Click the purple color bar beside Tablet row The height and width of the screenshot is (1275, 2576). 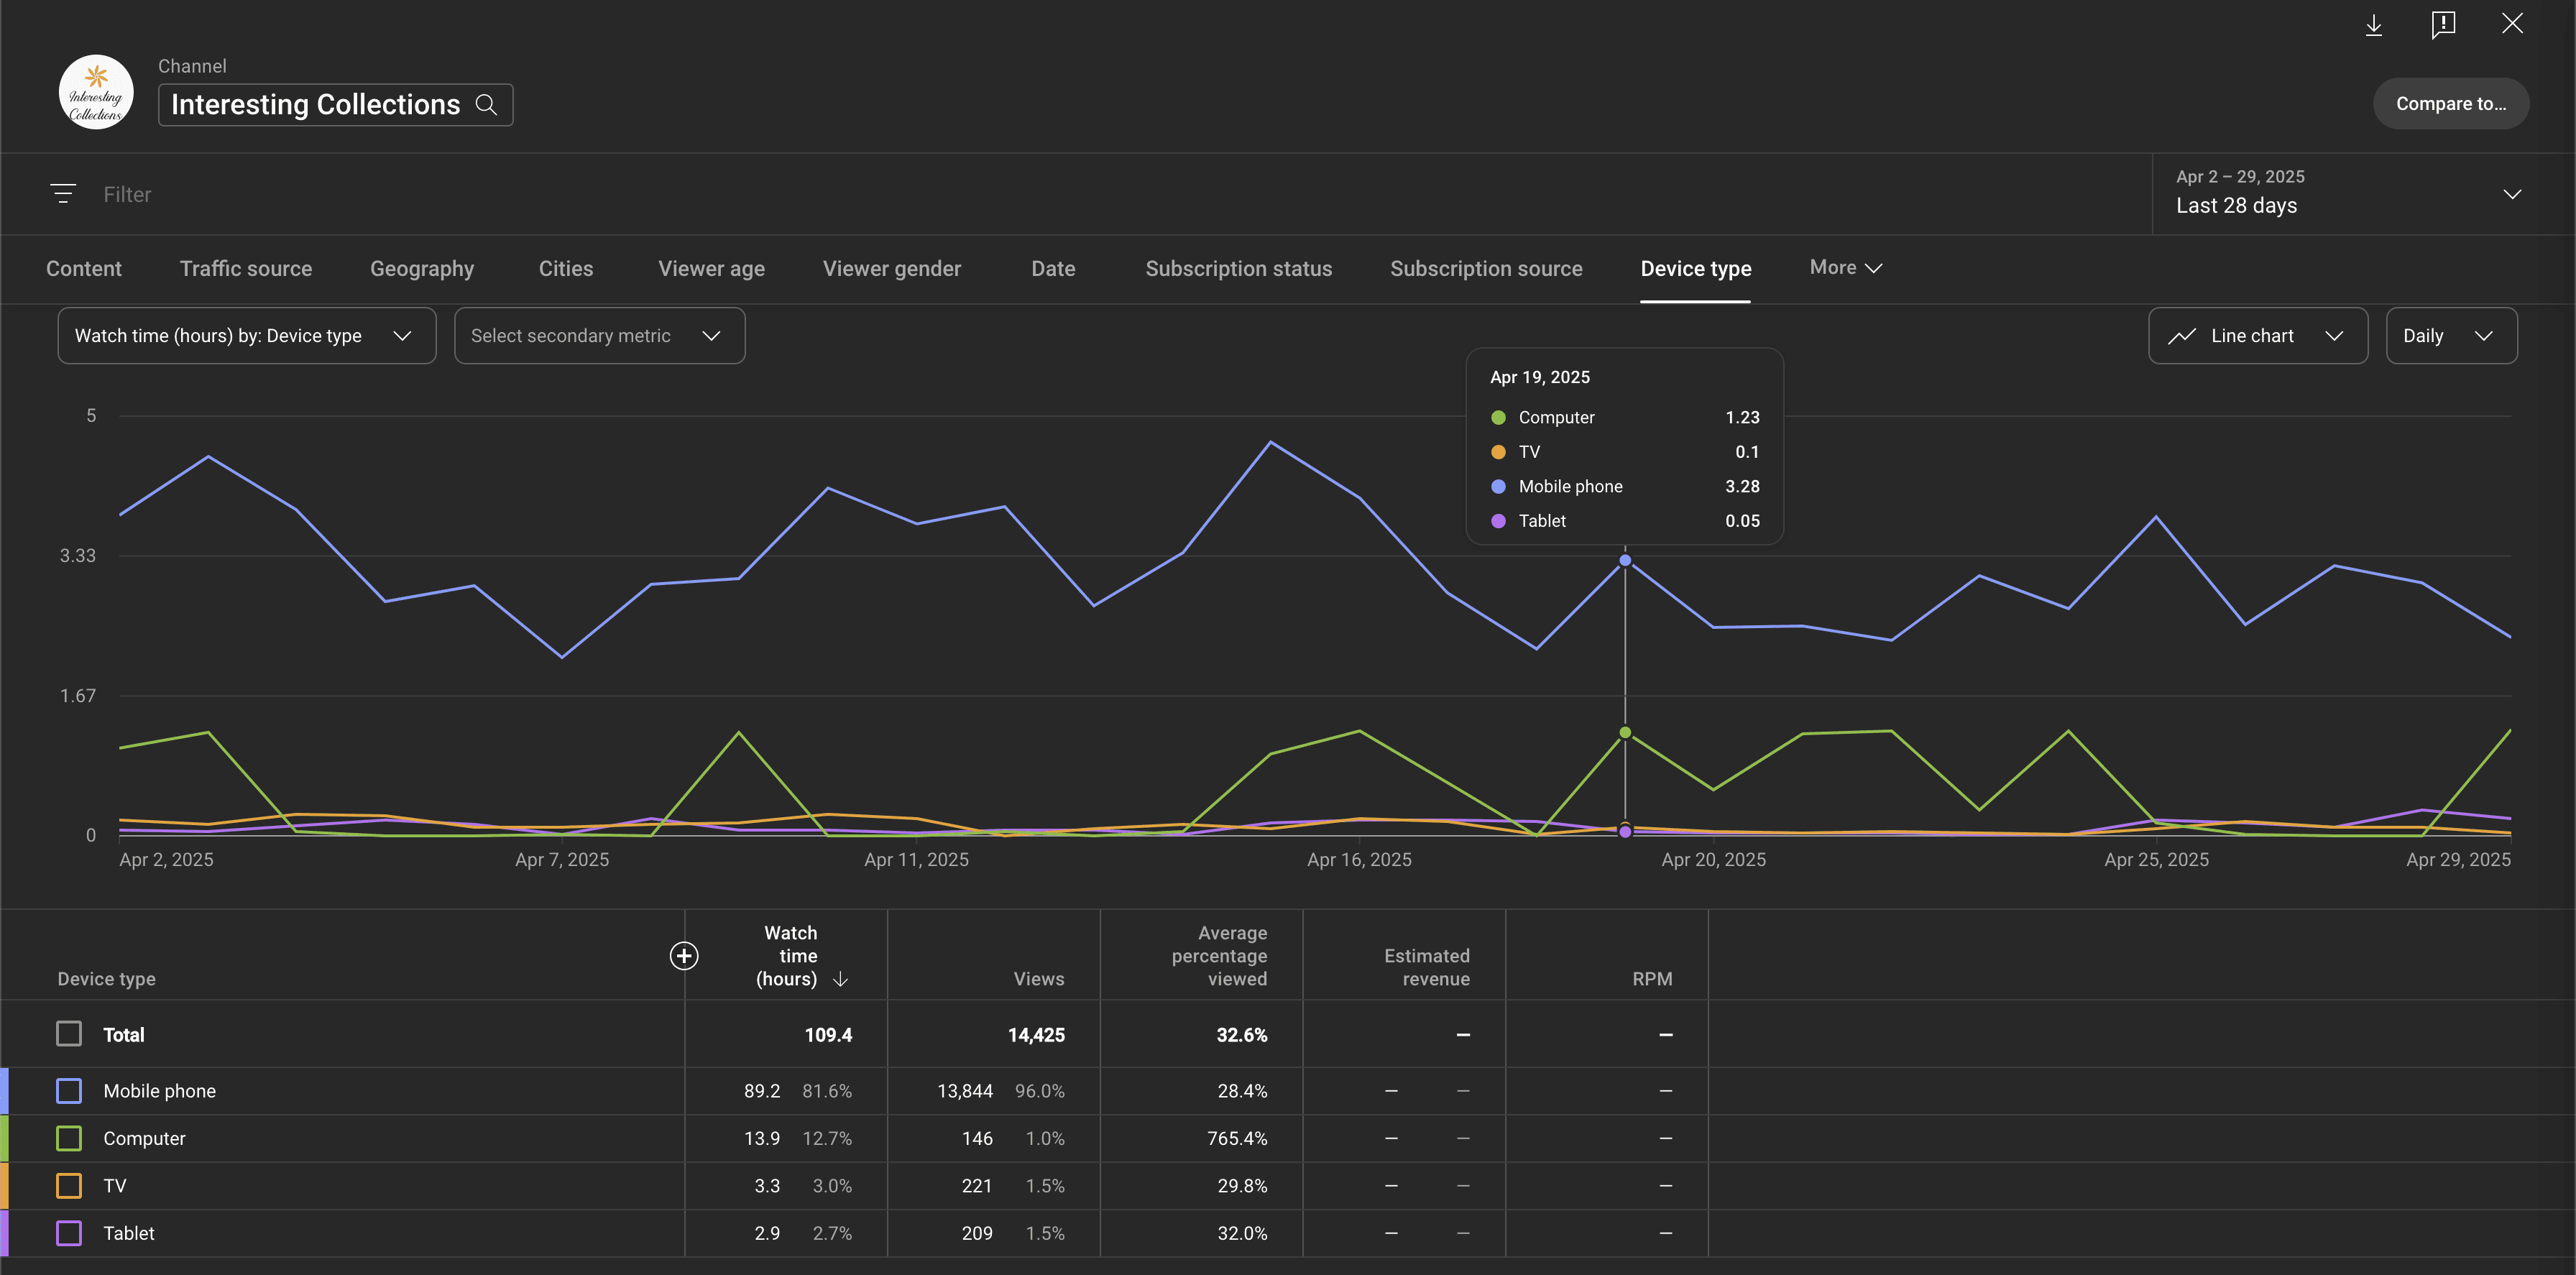pyautogui.click(x=5, y=1233)
